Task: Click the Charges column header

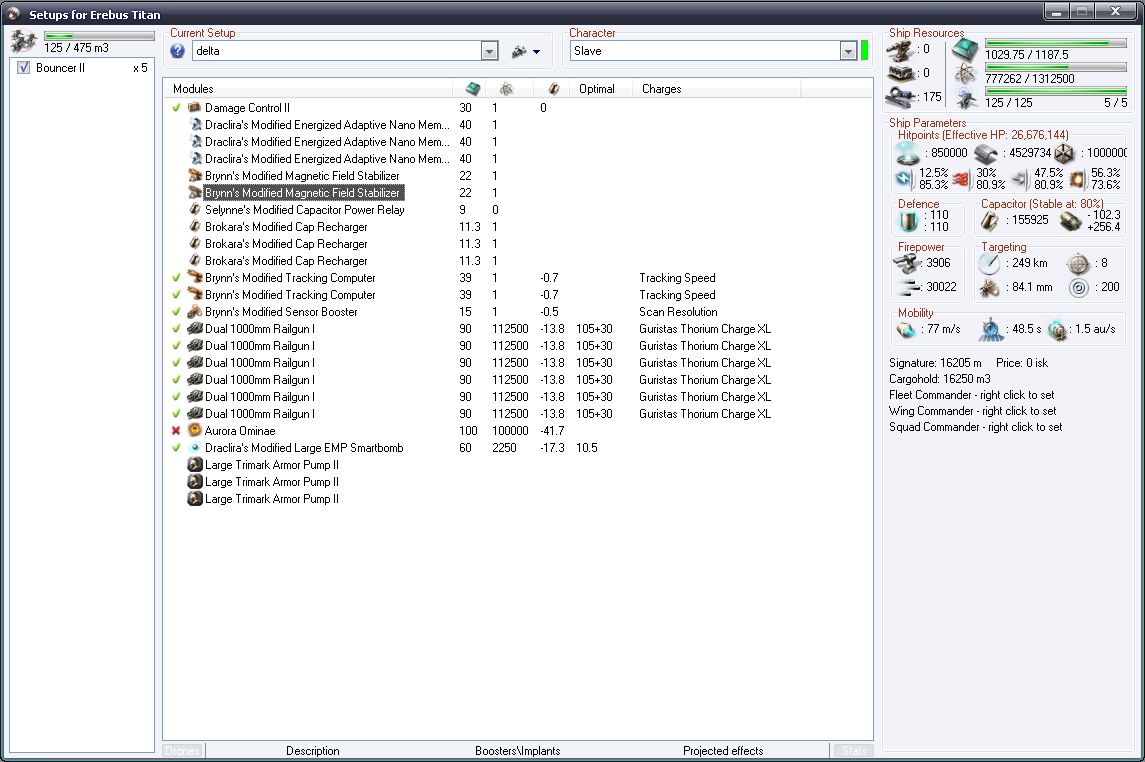Action: 716,88
